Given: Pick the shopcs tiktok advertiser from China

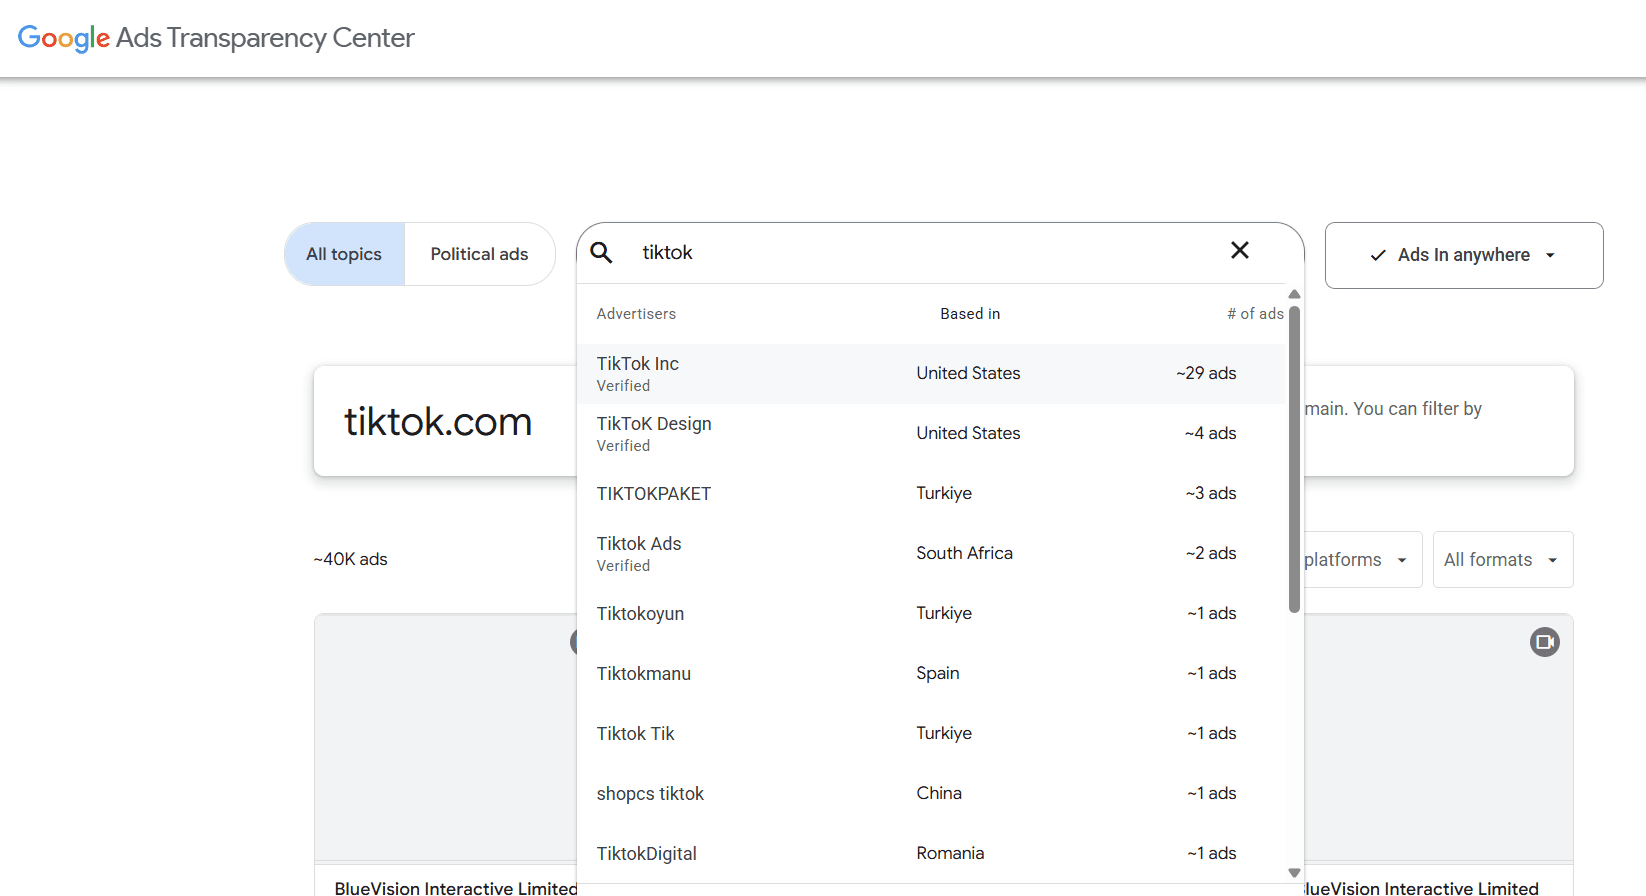Looking at the screenshot, I should pos(931,794).
